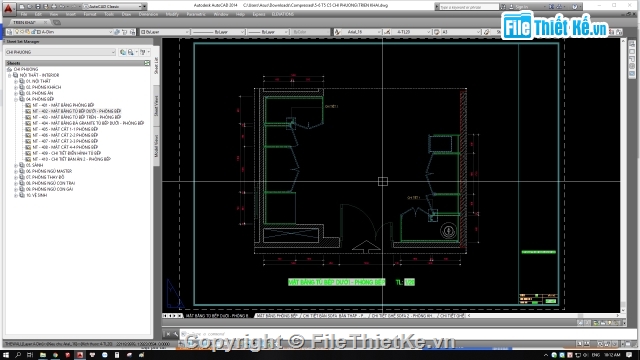Viewport: 640px width, 360px height.
Task: Select the Model Views side tab
Action: [156, 146]
